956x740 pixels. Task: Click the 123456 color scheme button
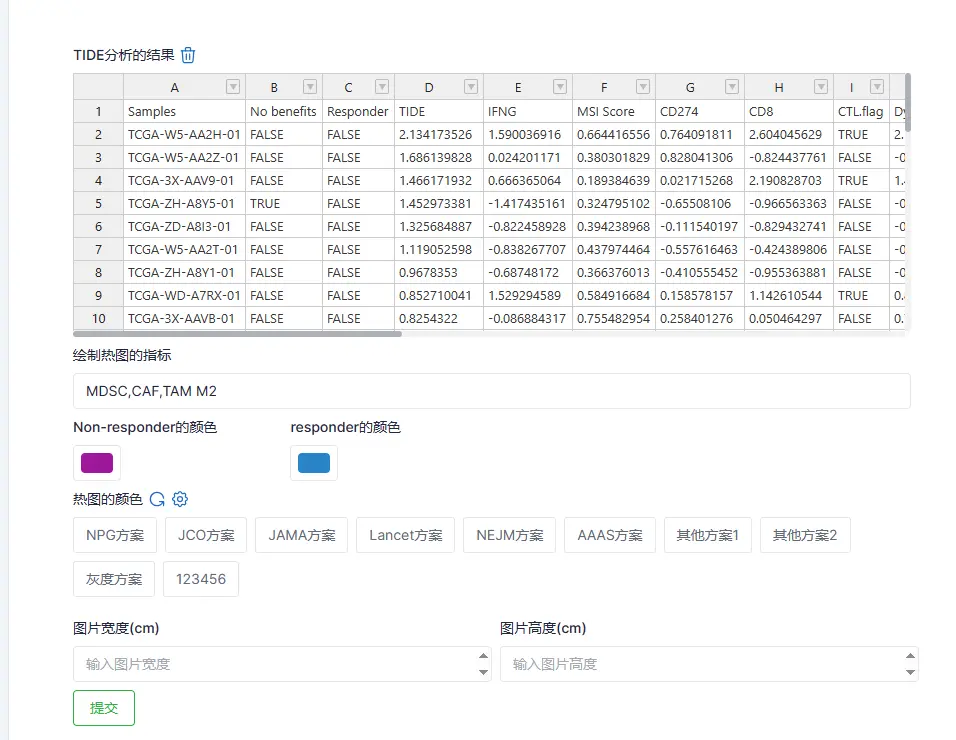[x=200, y=579]
